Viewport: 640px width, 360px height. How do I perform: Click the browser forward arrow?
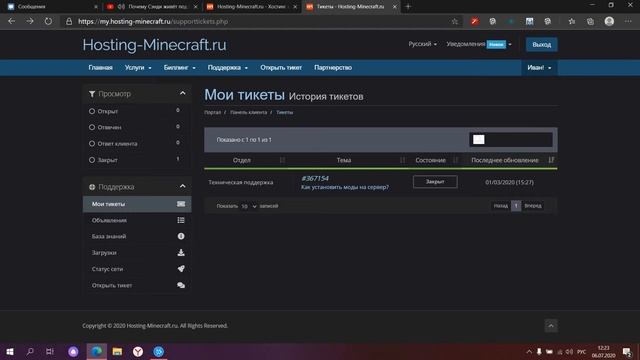(x=30, y=21)
